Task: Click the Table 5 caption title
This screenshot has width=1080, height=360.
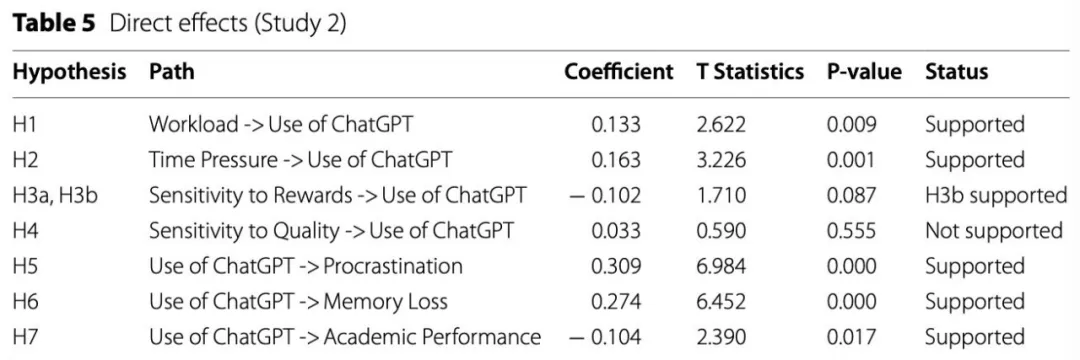Action: tap(179, 23)
